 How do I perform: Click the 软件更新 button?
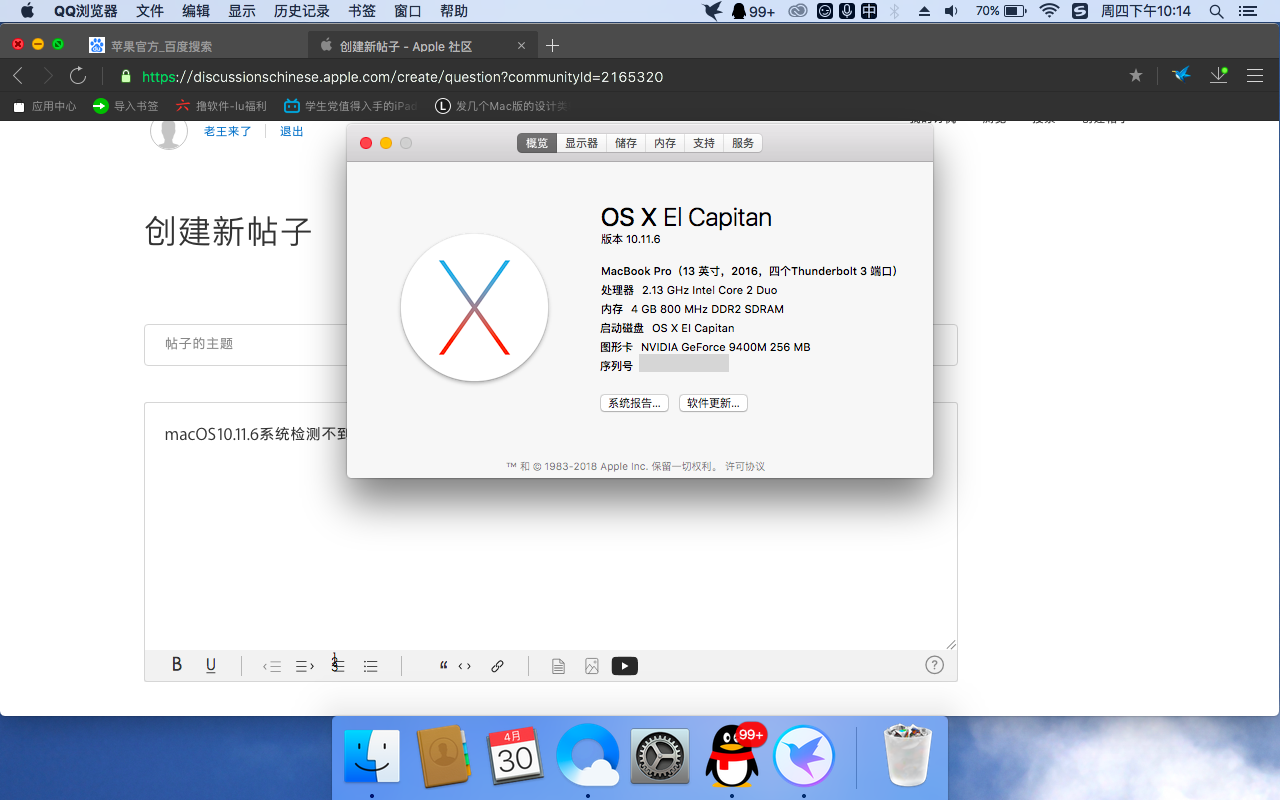pos(713,403)
